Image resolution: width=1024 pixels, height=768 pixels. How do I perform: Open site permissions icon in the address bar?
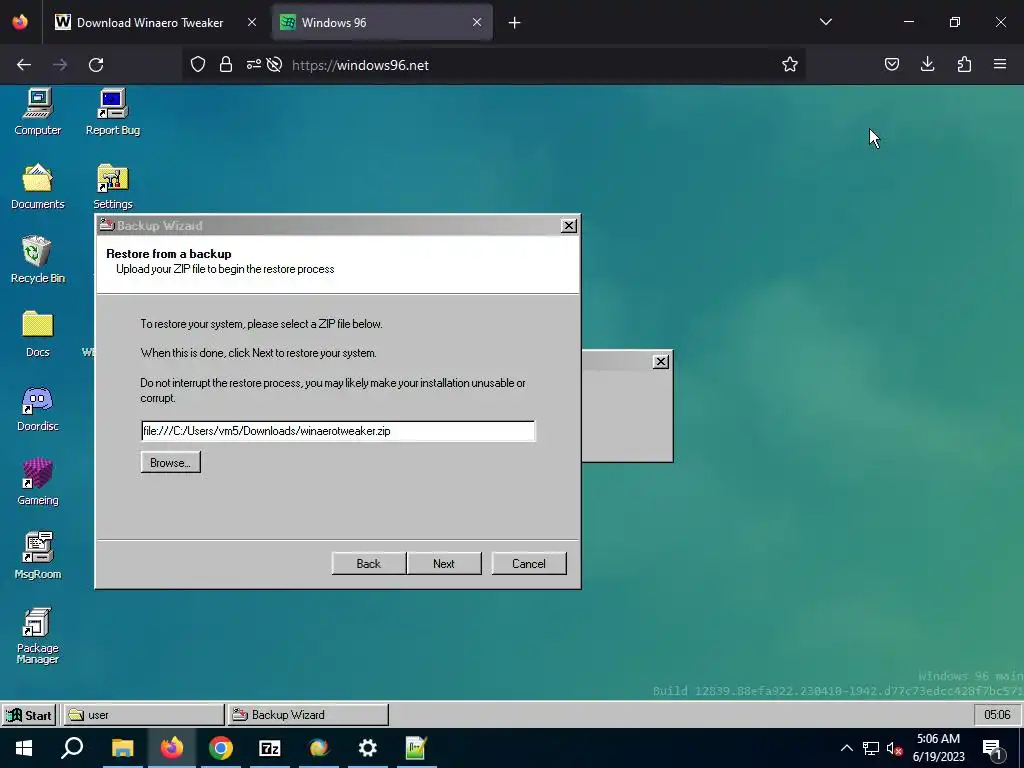click(253, 64)
